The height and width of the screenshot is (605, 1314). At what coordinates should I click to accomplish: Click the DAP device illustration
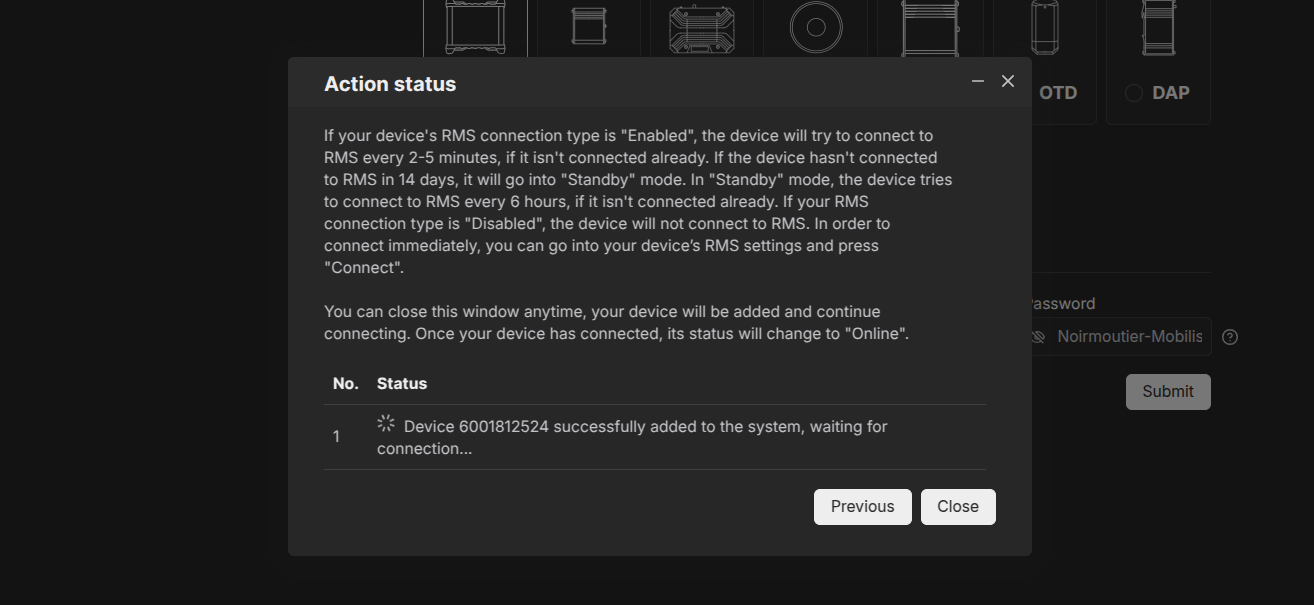1158,28
